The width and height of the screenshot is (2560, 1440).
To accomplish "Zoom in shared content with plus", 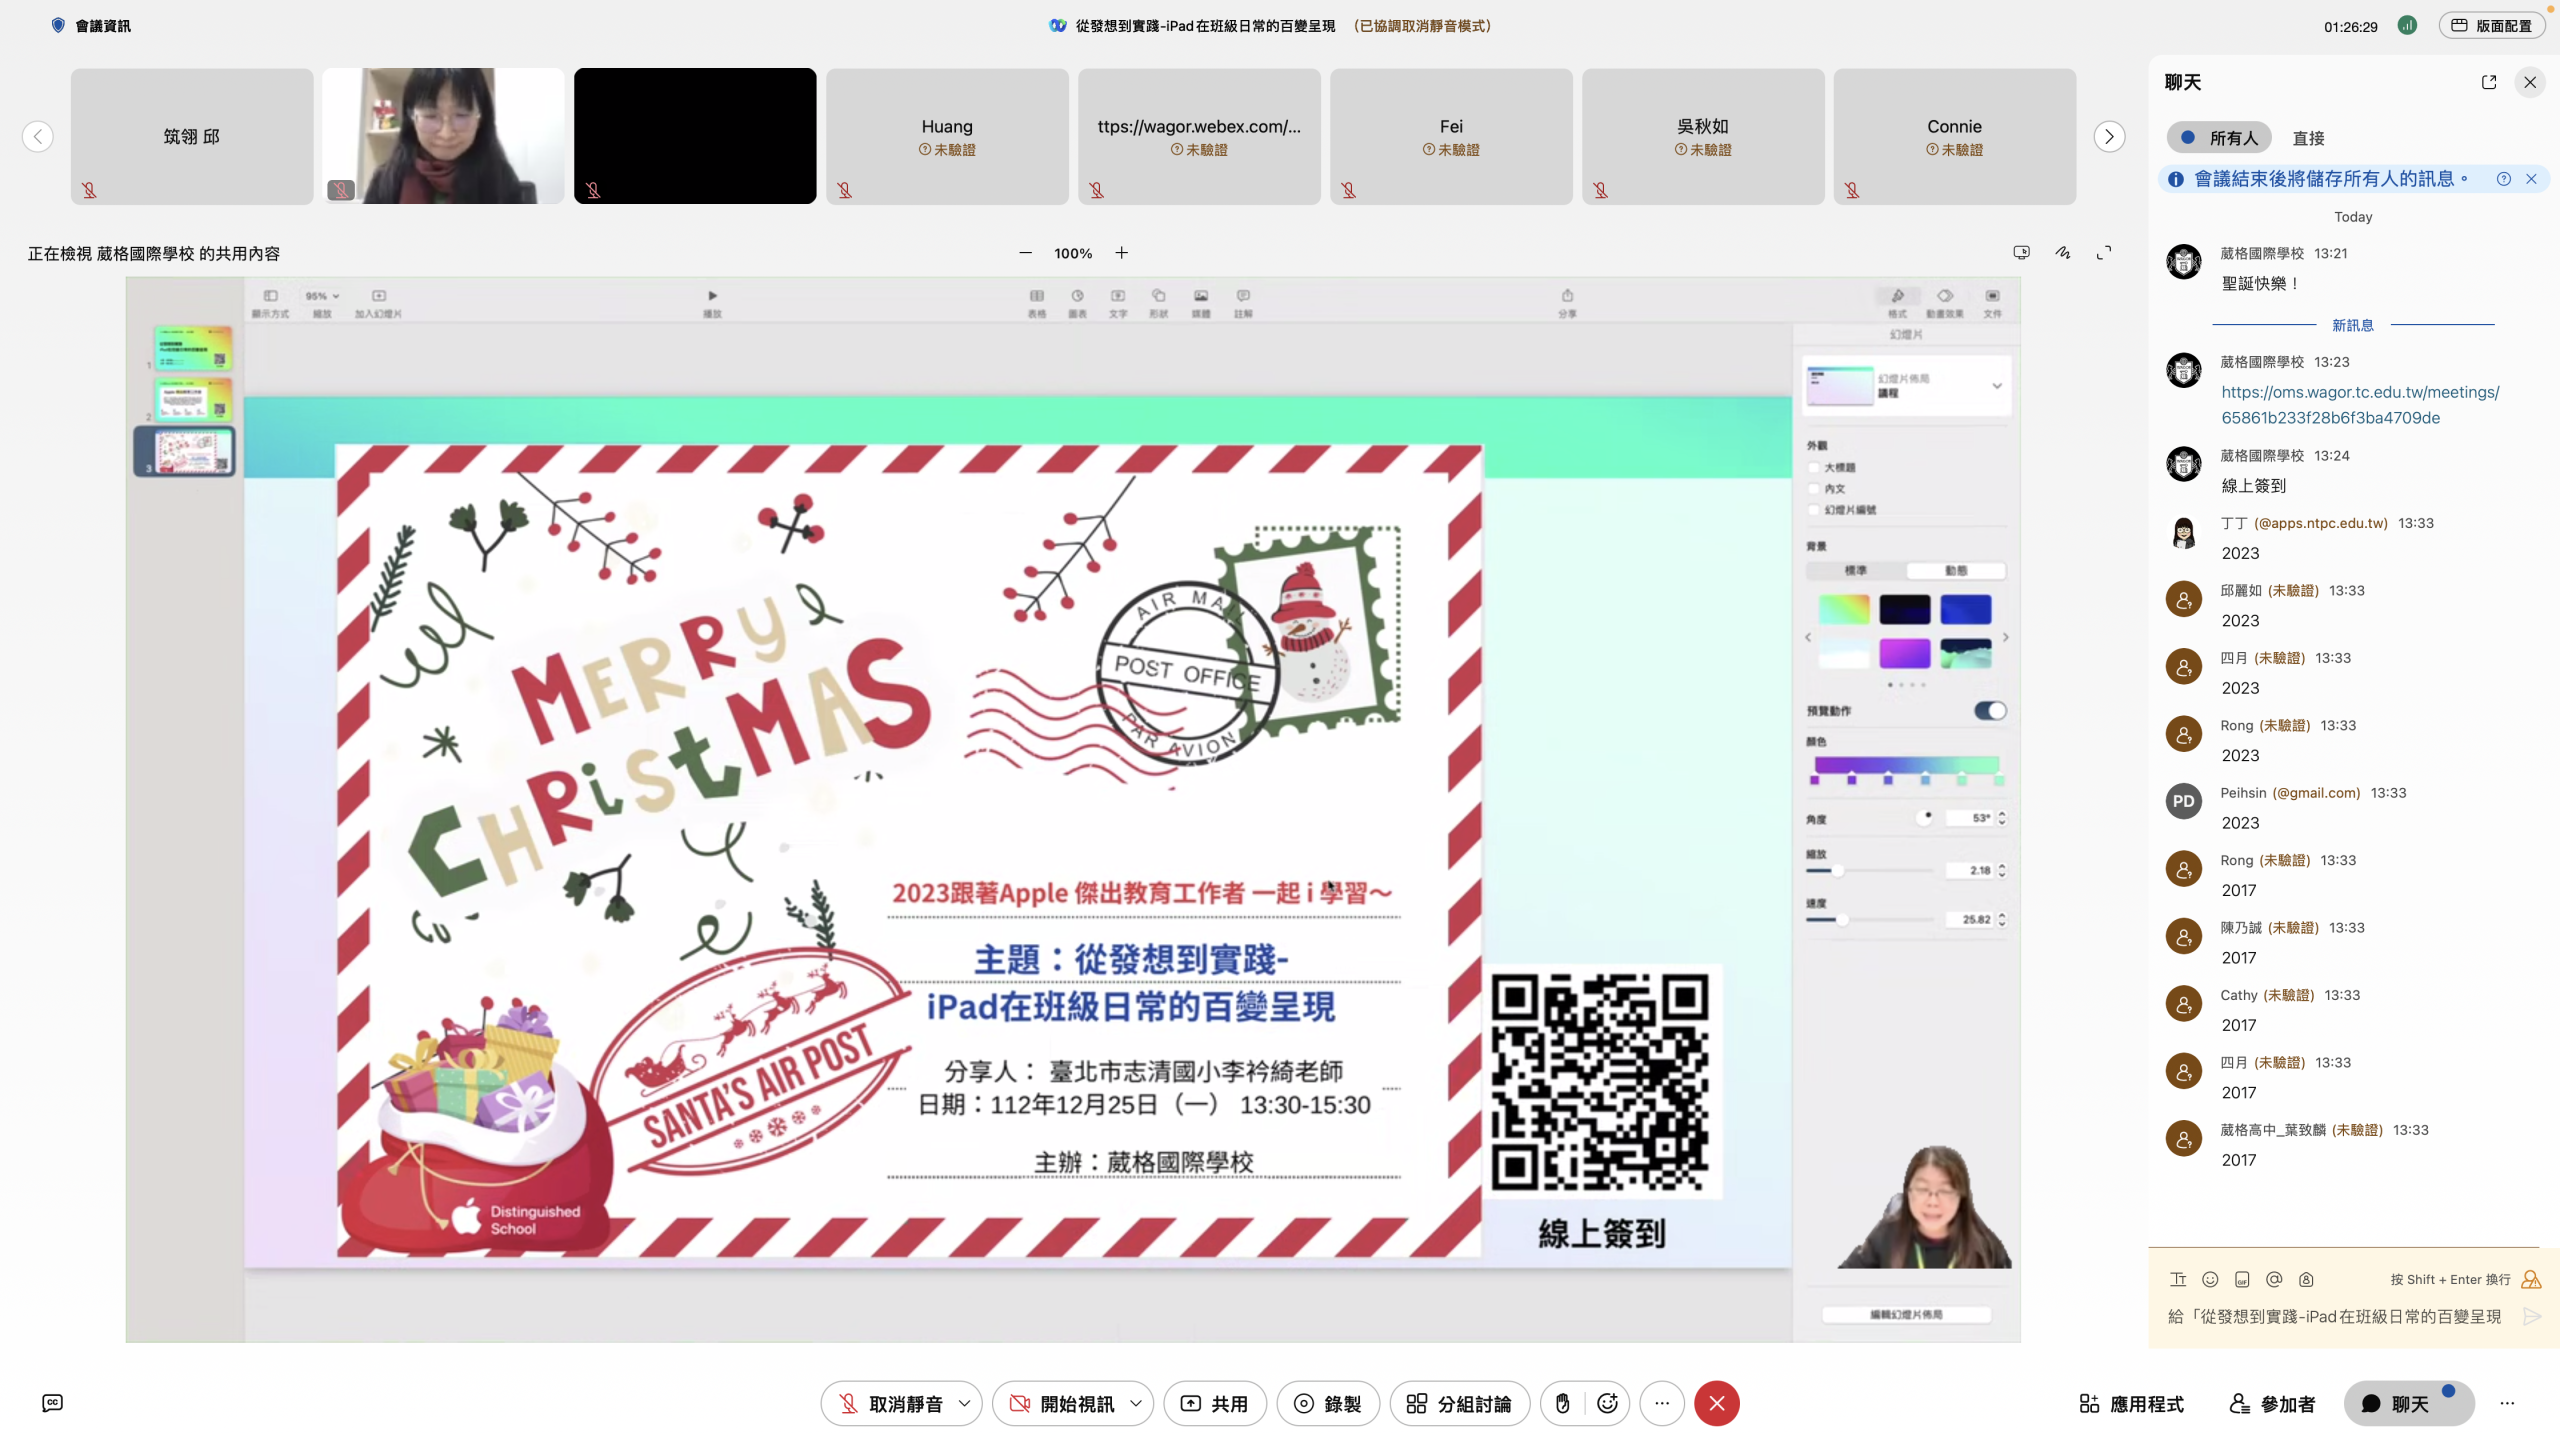I will tap(1122, 253).
